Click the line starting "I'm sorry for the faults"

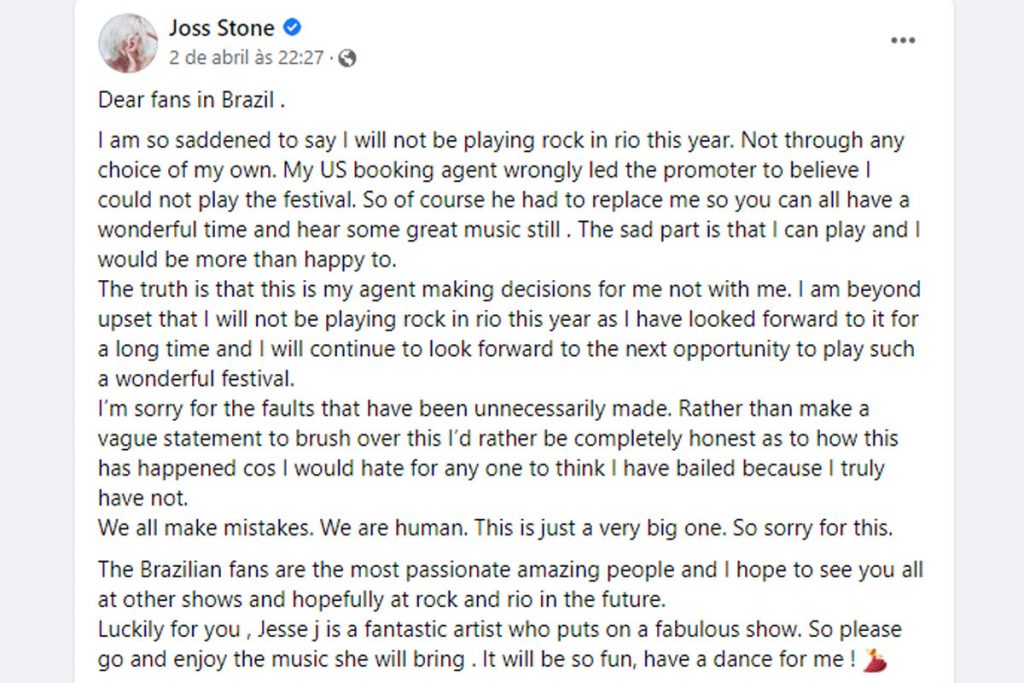coord(483,409)
